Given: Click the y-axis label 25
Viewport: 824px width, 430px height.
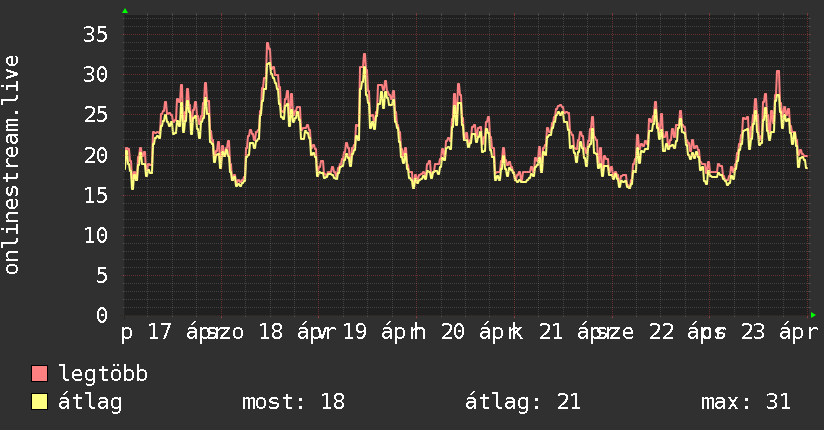Looking at the screenshot, I should pyautogui.click(x=95, y=115).
